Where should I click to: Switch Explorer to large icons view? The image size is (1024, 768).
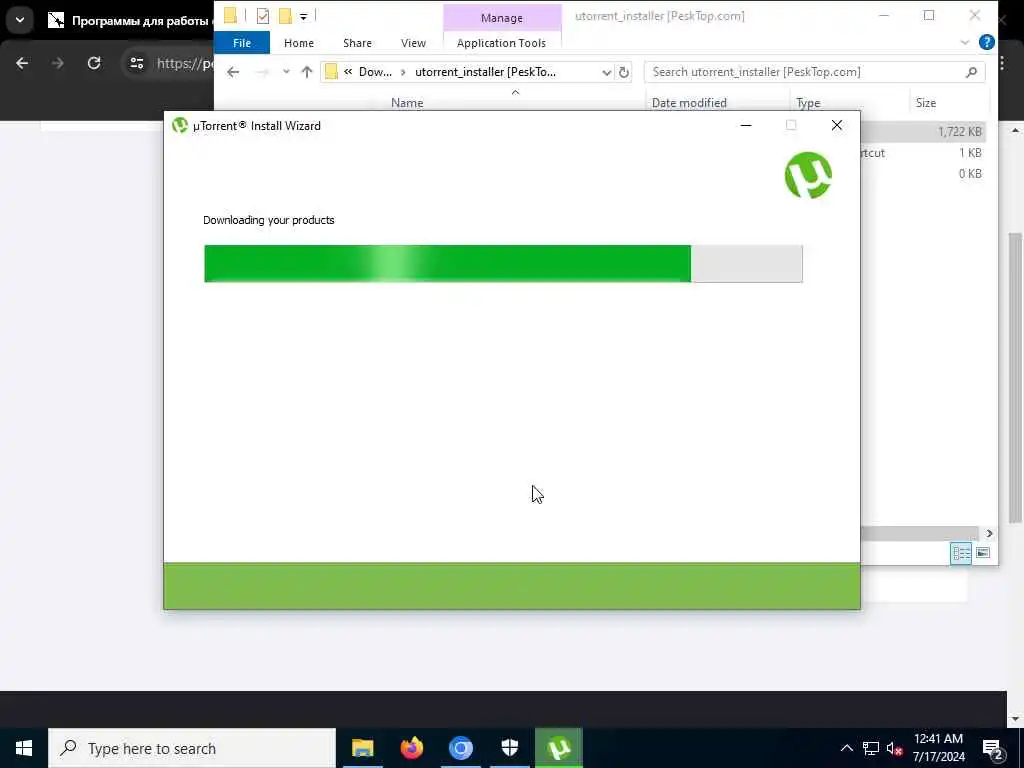[982, 553]
